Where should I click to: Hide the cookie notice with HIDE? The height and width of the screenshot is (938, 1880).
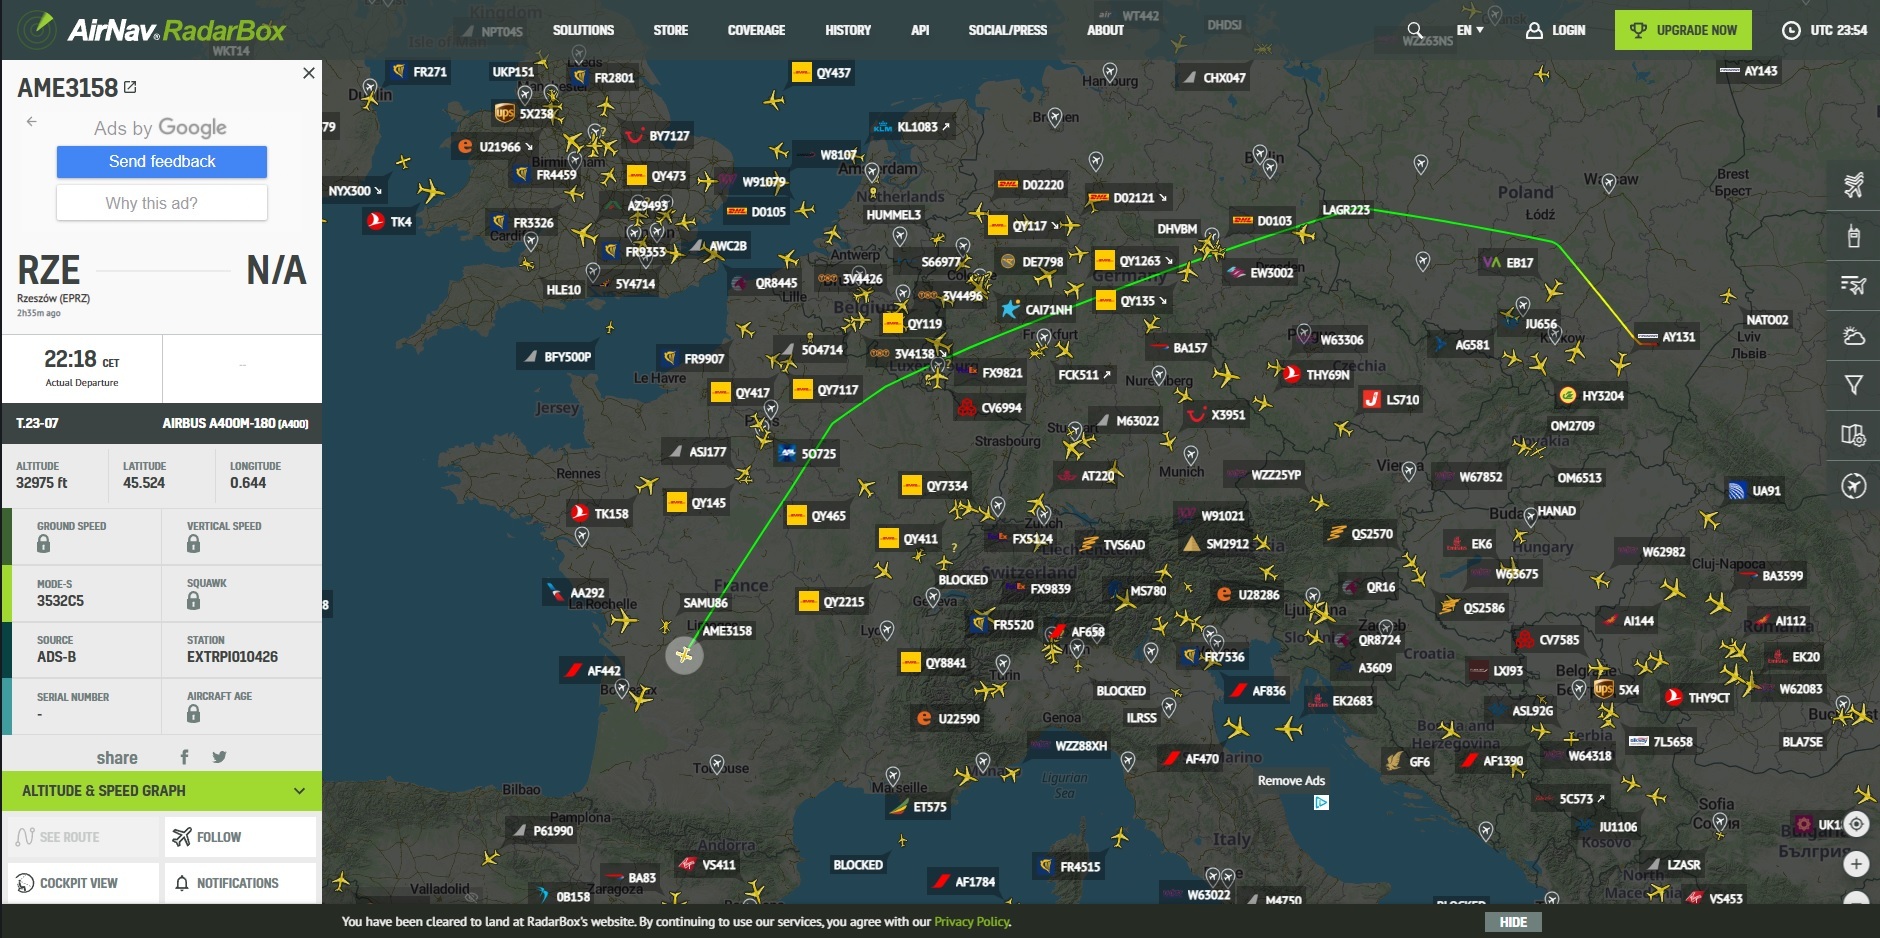(x=1513, y=922)
